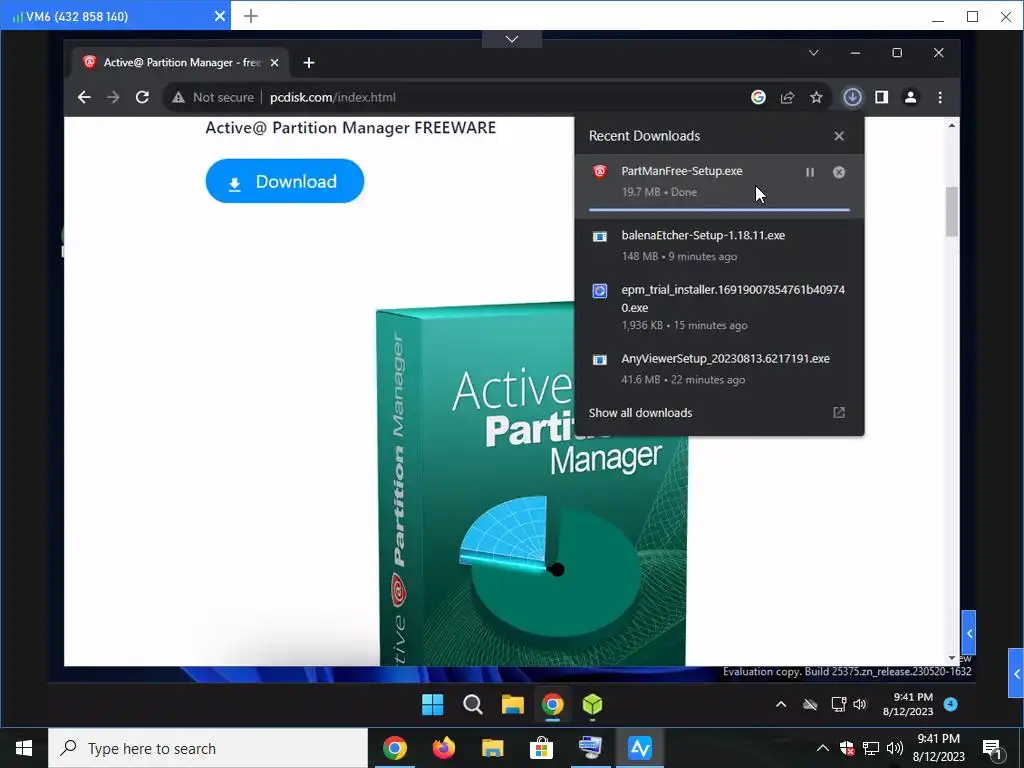Click the Chrome downloads toolbar icon

(x=852, y=97)
